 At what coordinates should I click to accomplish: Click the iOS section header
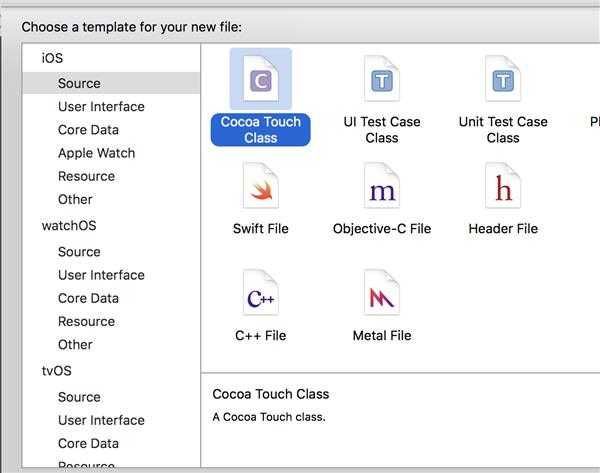tap(52, 58)
